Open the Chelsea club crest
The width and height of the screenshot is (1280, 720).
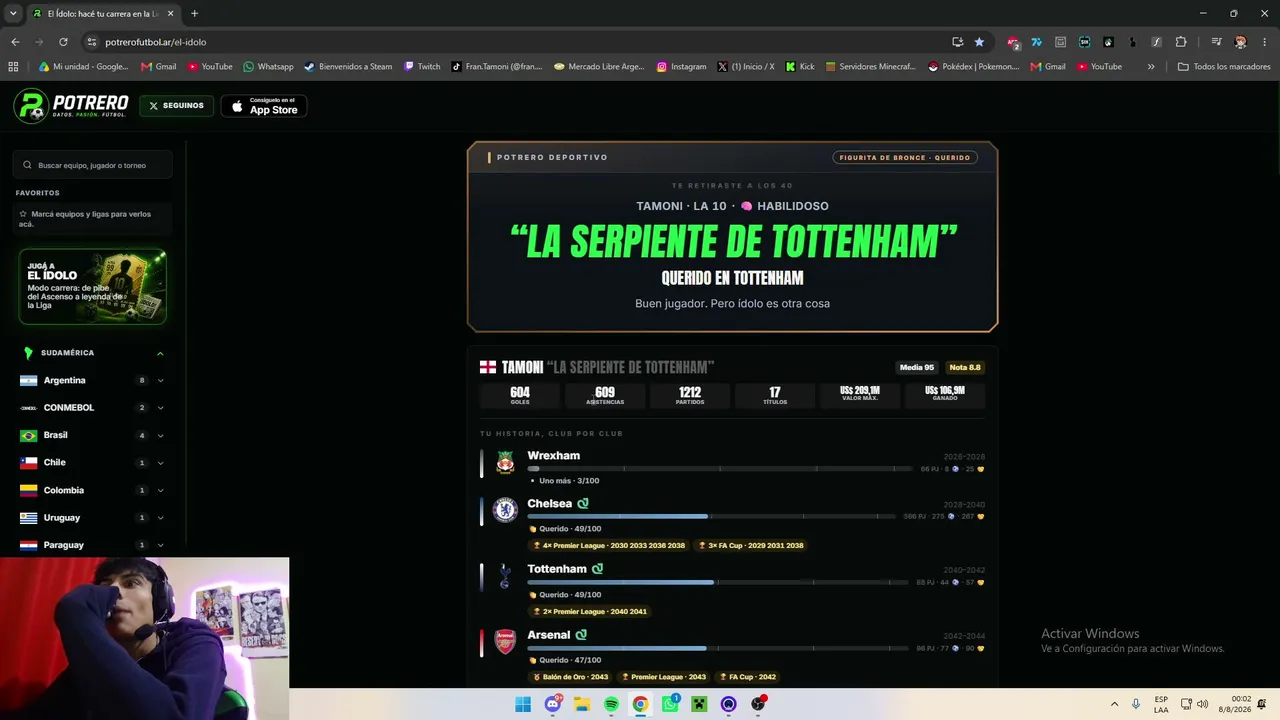click(x=506, y=510)
